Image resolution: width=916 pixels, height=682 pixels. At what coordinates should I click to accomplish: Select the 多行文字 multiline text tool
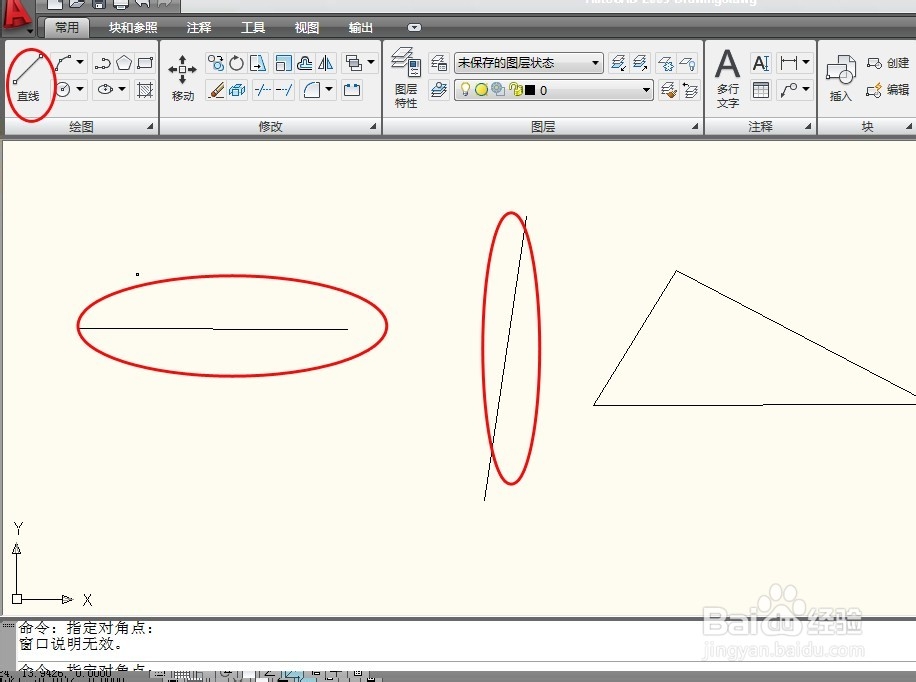point(728,78)
